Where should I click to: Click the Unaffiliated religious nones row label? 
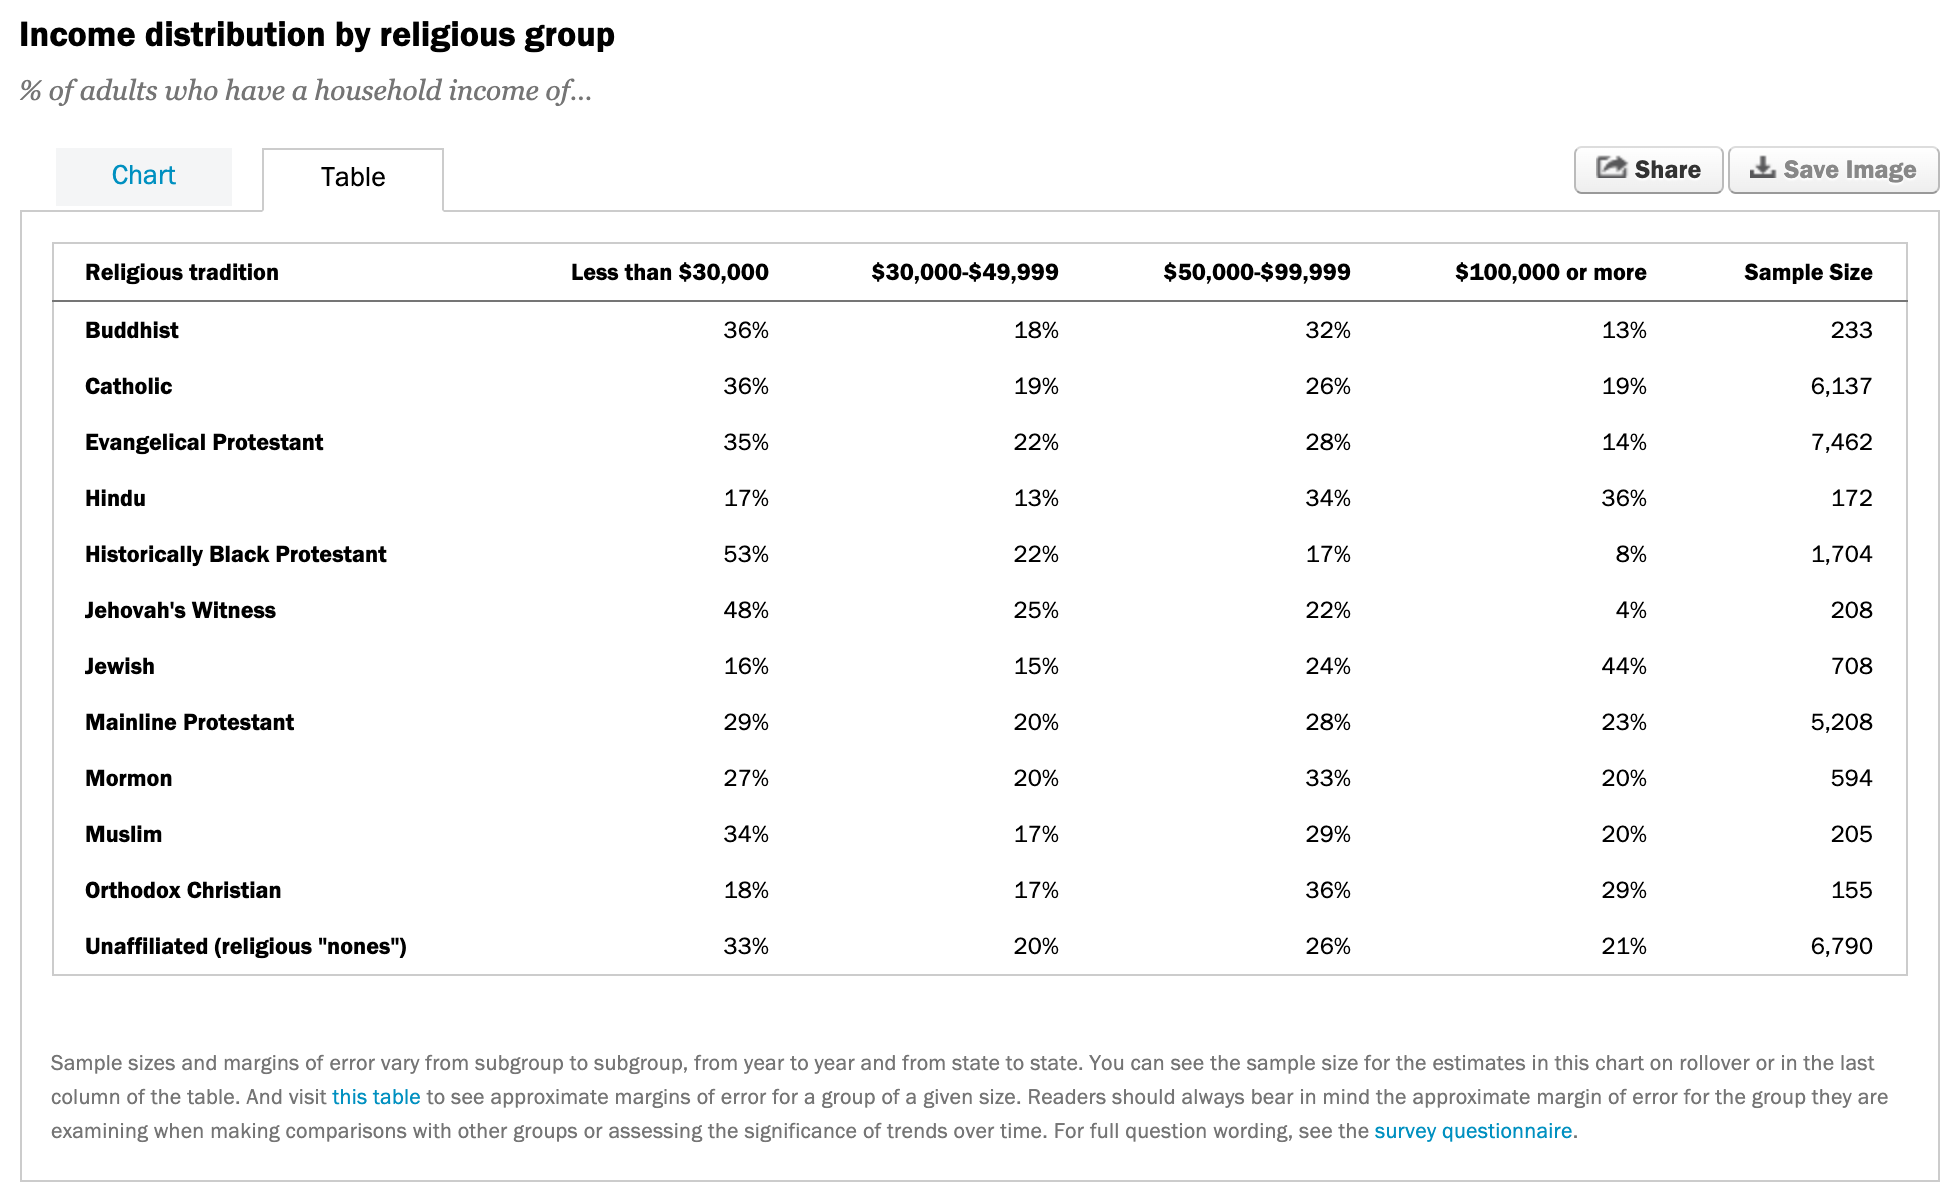click(x=245, y=947)
